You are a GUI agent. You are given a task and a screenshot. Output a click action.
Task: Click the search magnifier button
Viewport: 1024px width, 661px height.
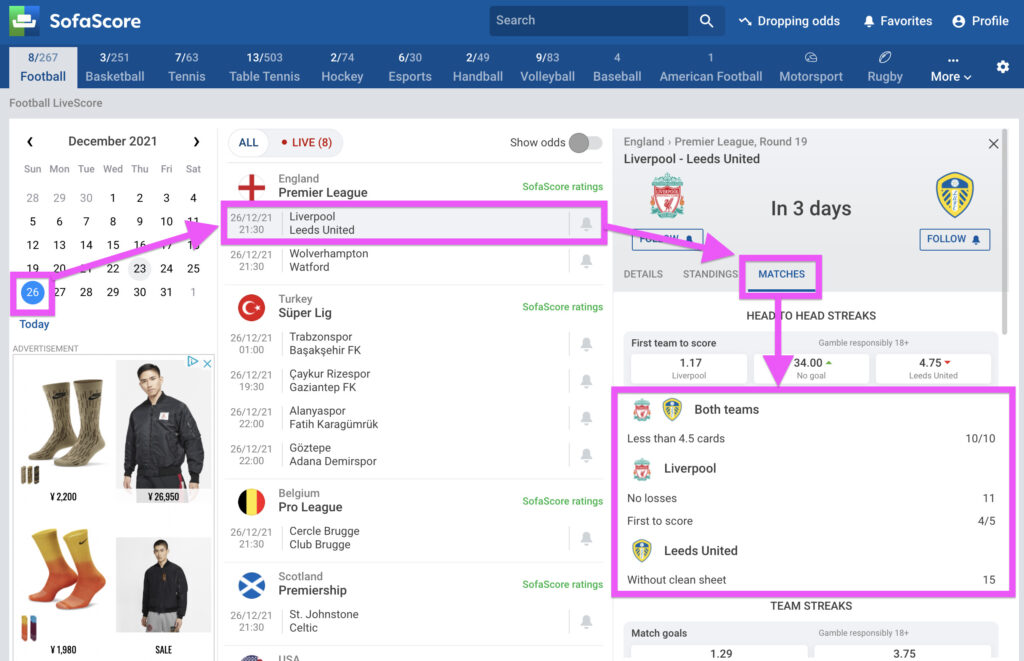click(x=706, y=21)
